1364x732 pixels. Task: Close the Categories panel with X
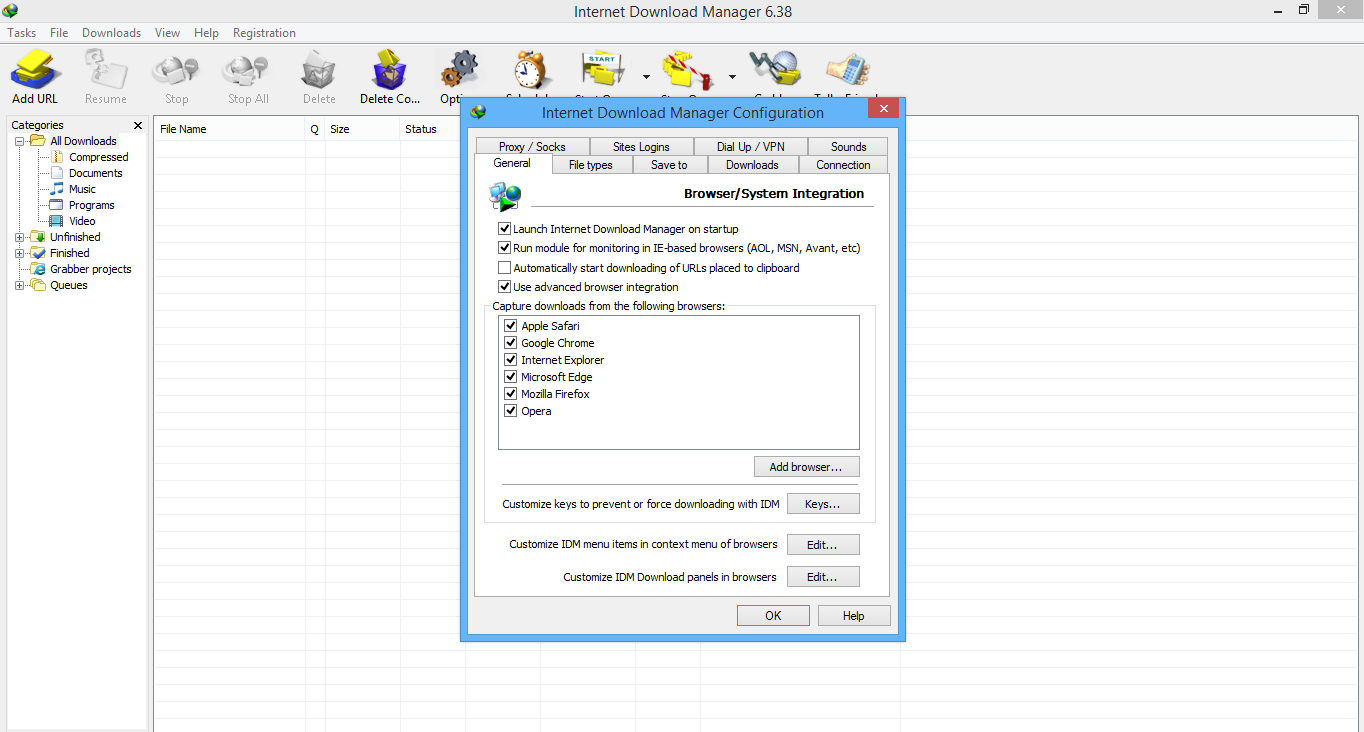tap(138, 125)
